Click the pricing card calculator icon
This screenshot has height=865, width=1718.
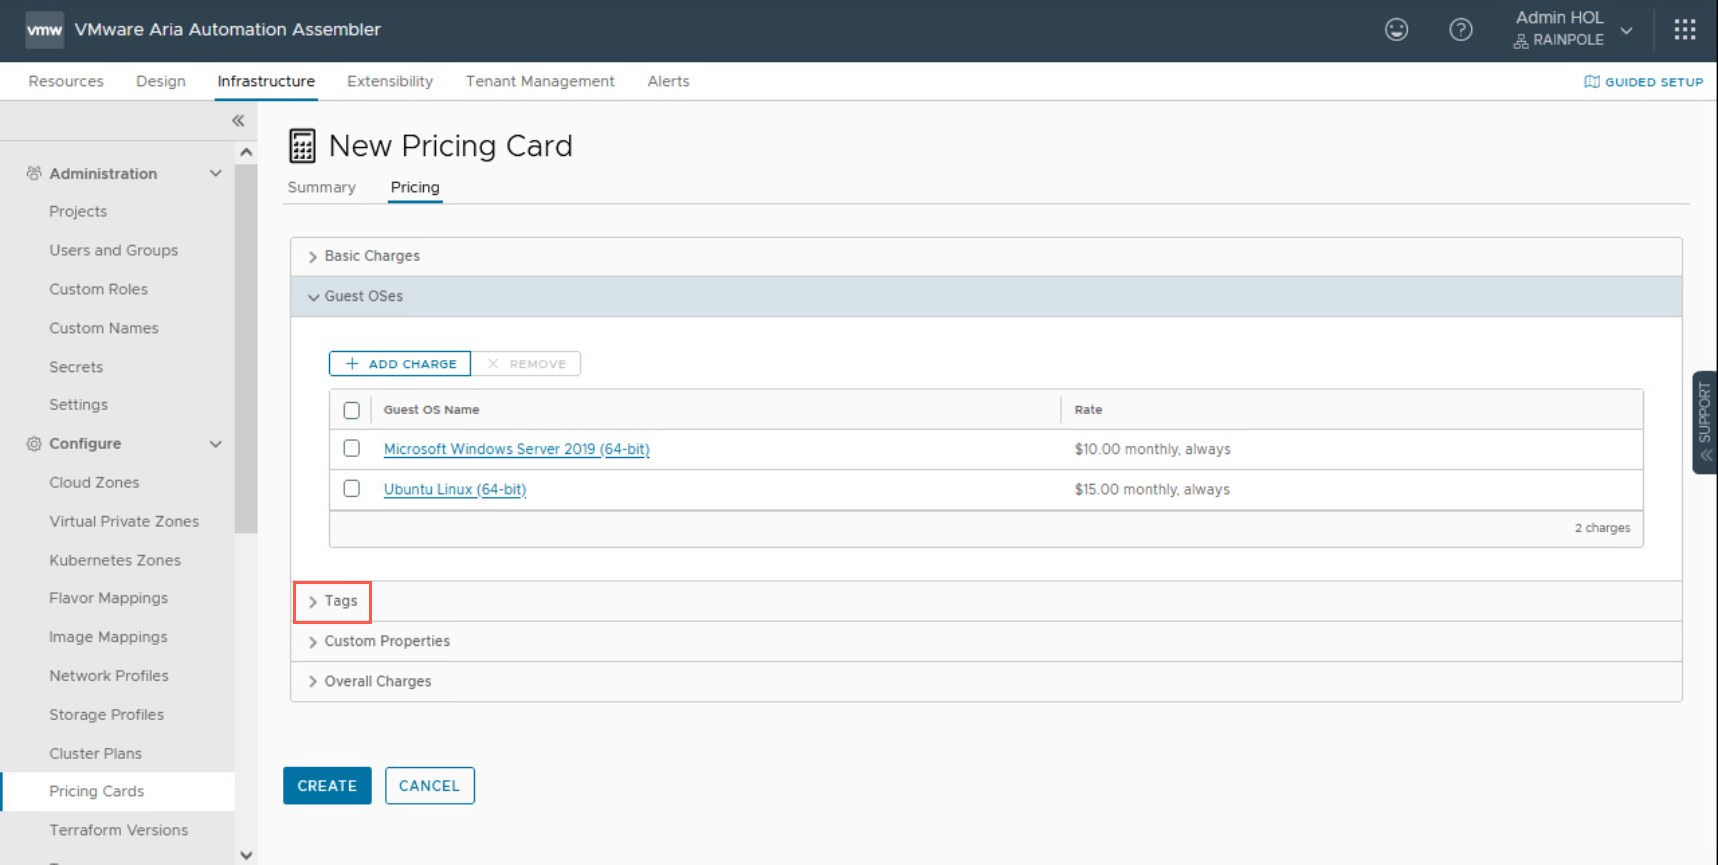[x=302, y=146]
